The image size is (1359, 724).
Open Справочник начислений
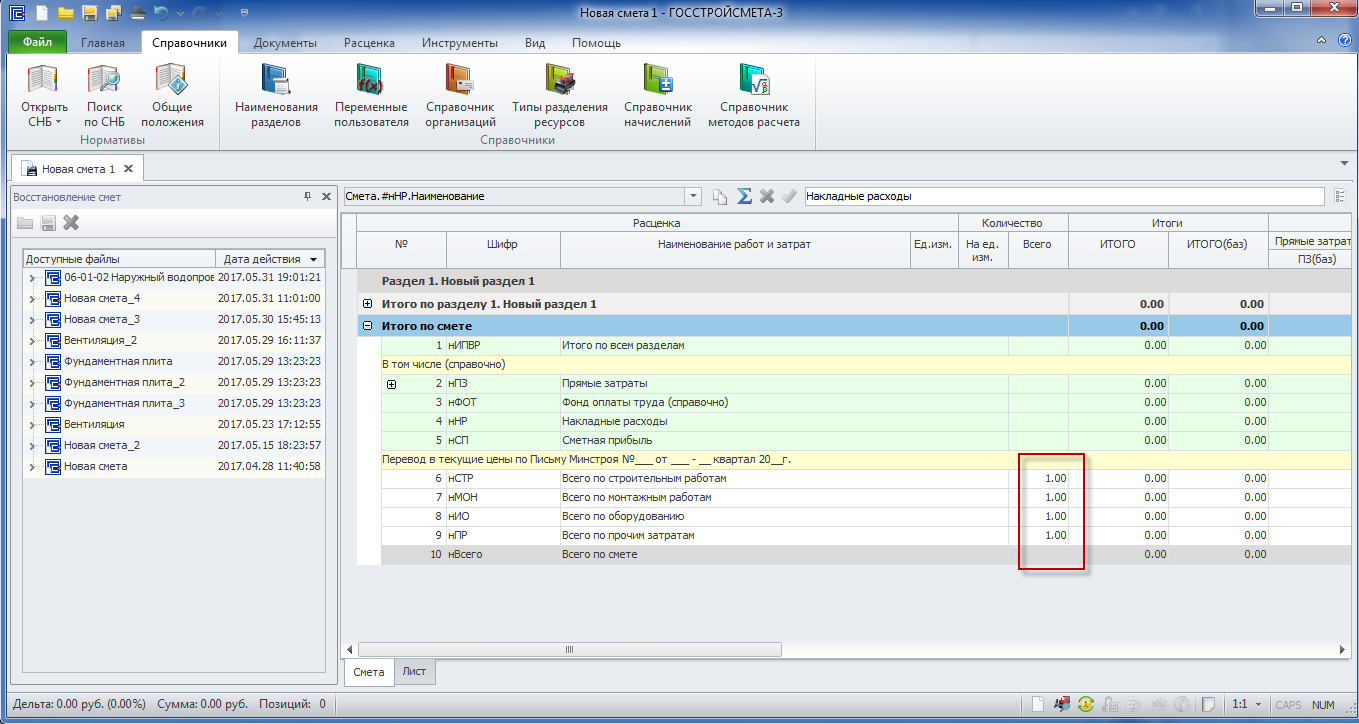click(x=658, y=96)
